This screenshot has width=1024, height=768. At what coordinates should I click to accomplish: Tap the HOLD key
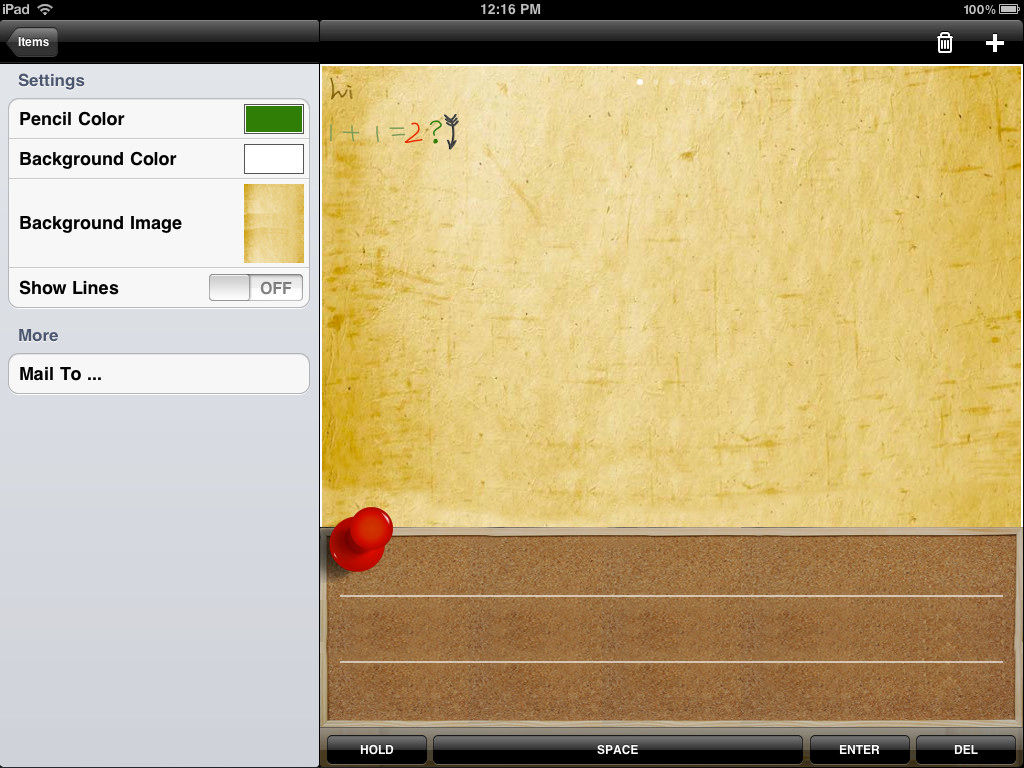coord(377,749)
